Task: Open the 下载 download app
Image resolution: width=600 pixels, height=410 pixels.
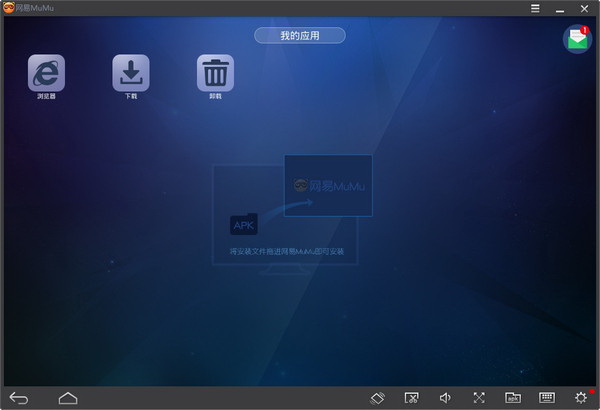Action: click(131, 73)
